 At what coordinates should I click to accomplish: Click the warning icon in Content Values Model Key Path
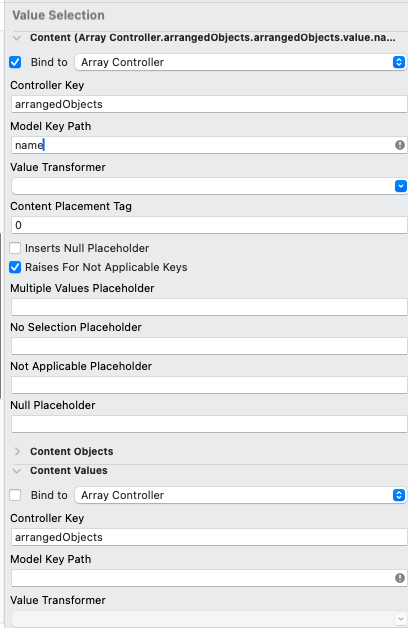click(x=400, y=578)
